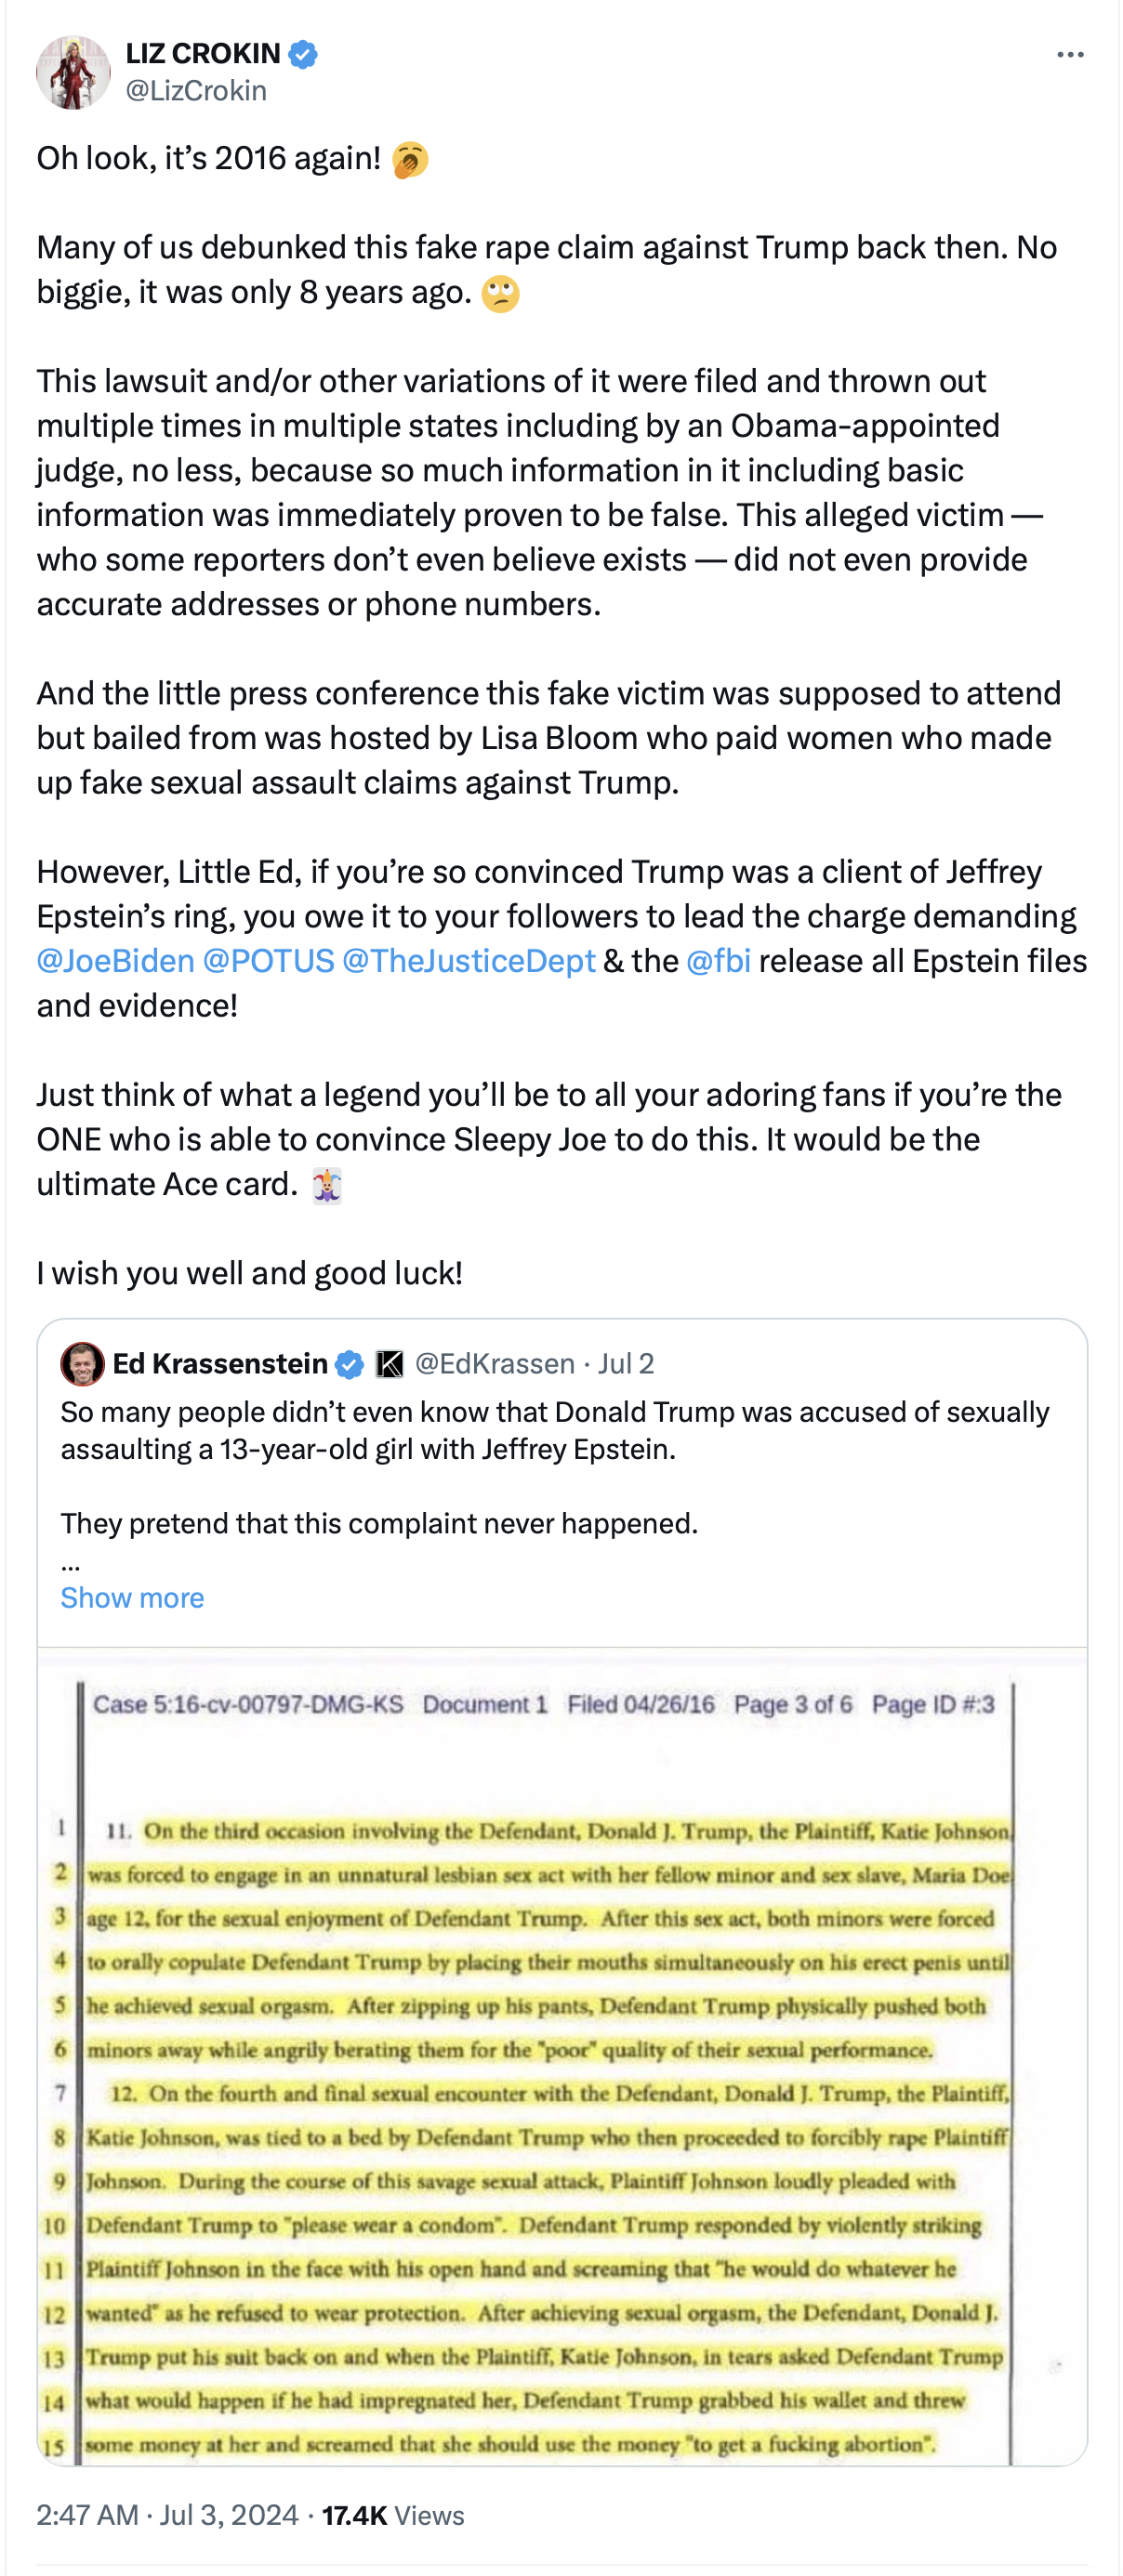The height and width of the screenshot is (2576, 1123).
Task: Open the @TheJusticeDept mention link
Action: 468,960
